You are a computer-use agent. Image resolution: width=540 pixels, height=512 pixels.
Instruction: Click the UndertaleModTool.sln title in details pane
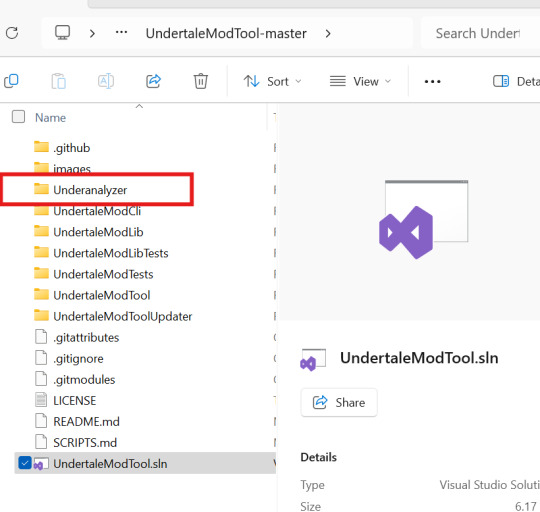point(419,358)
